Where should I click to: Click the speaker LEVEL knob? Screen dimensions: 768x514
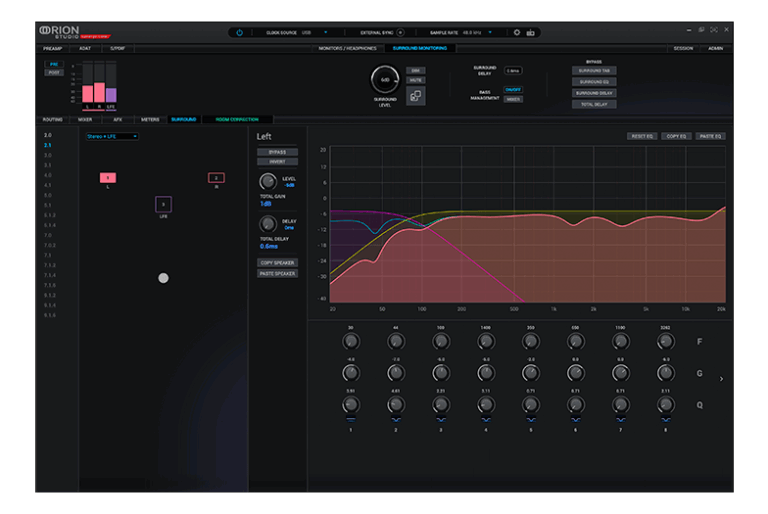tap(267, 181)
